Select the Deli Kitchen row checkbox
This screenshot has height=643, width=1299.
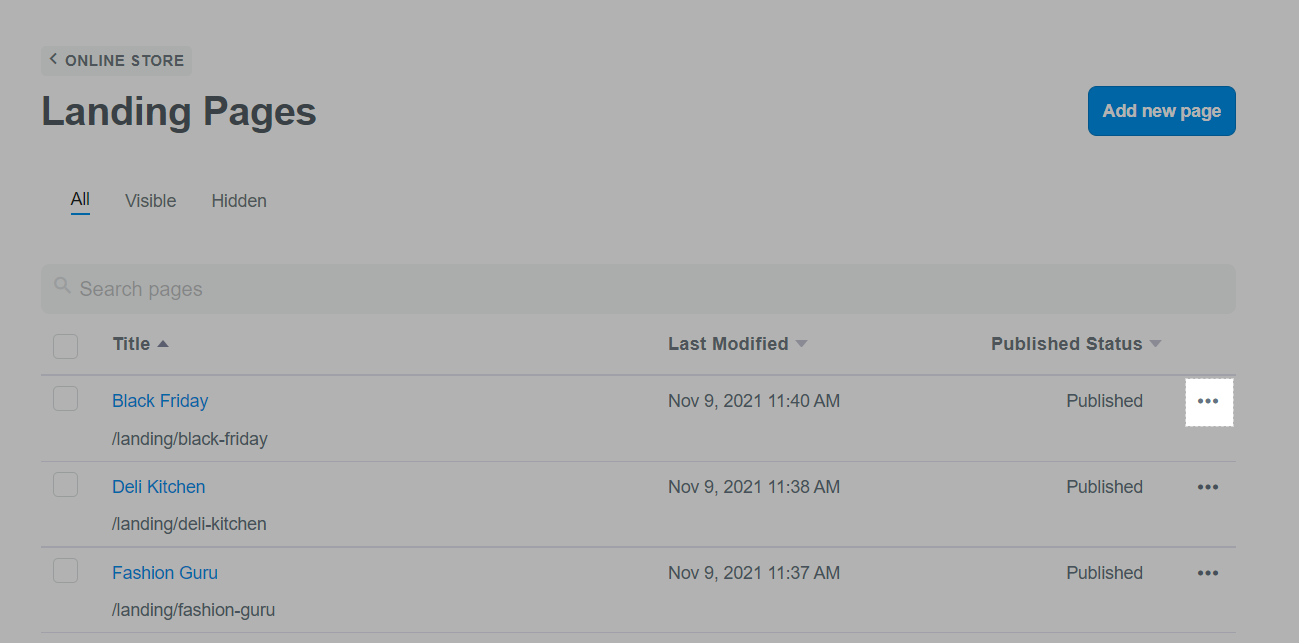point(65,485)
